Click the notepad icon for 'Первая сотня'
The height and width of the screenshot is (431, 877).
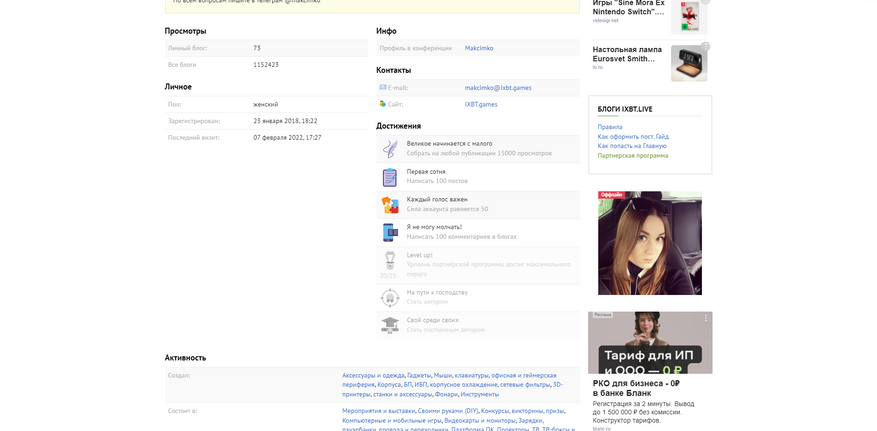pos(390,177)
